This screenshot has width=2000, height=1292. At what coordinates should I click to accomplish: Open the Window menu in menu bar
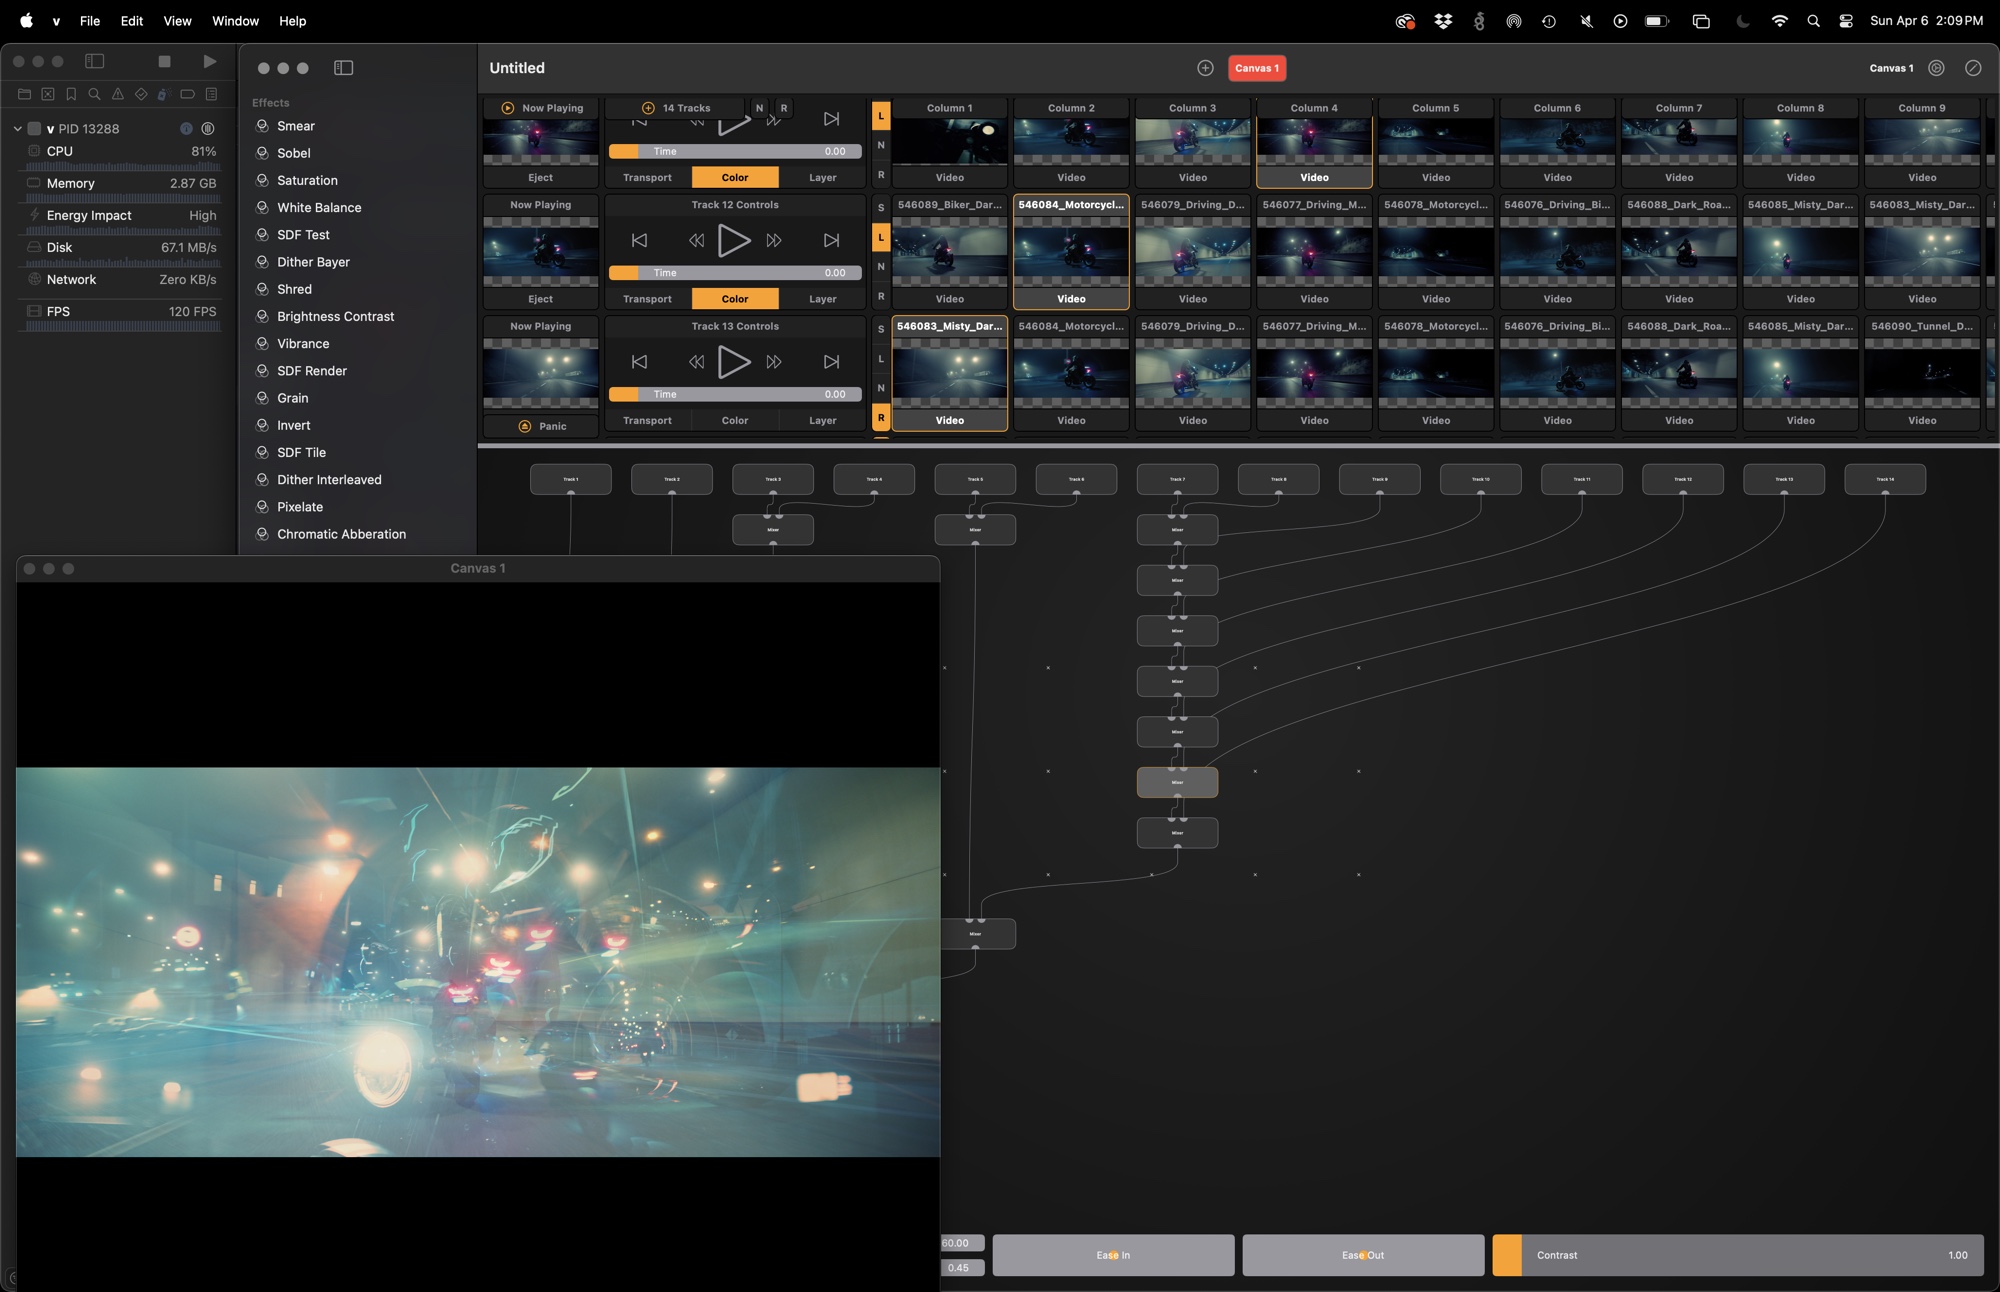tap(235, 21)
